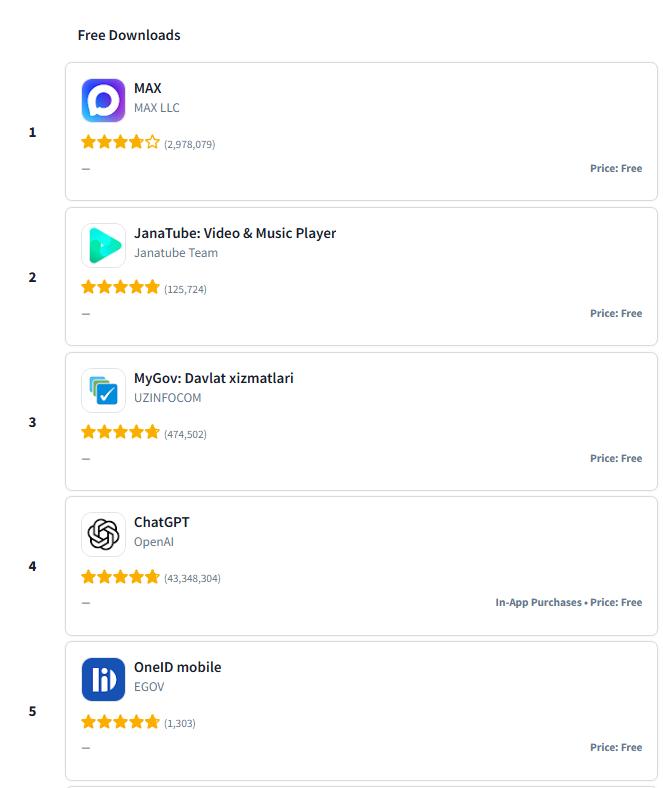
Task: Click the MAX app icon
Action: coord(103,100)
